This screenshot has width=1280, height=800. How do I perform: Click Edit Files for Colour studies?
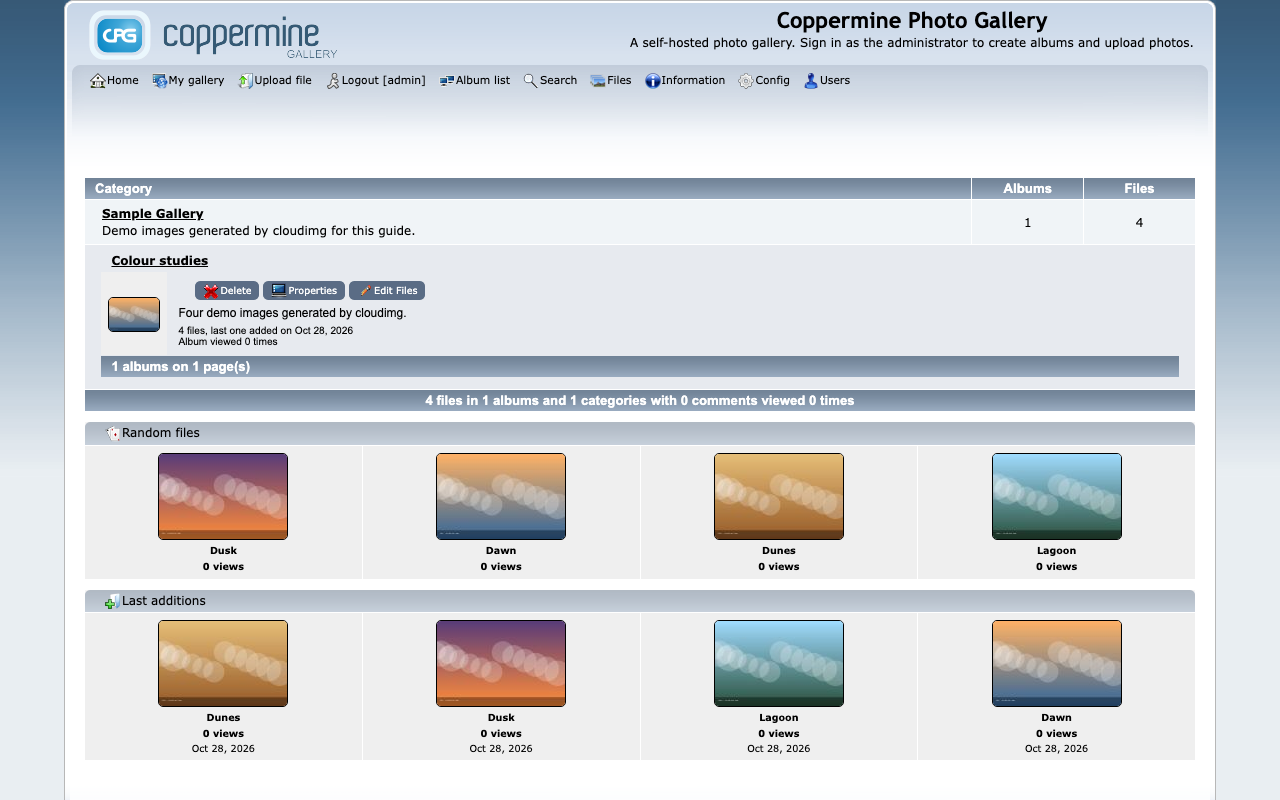click(x=387, y=291)
